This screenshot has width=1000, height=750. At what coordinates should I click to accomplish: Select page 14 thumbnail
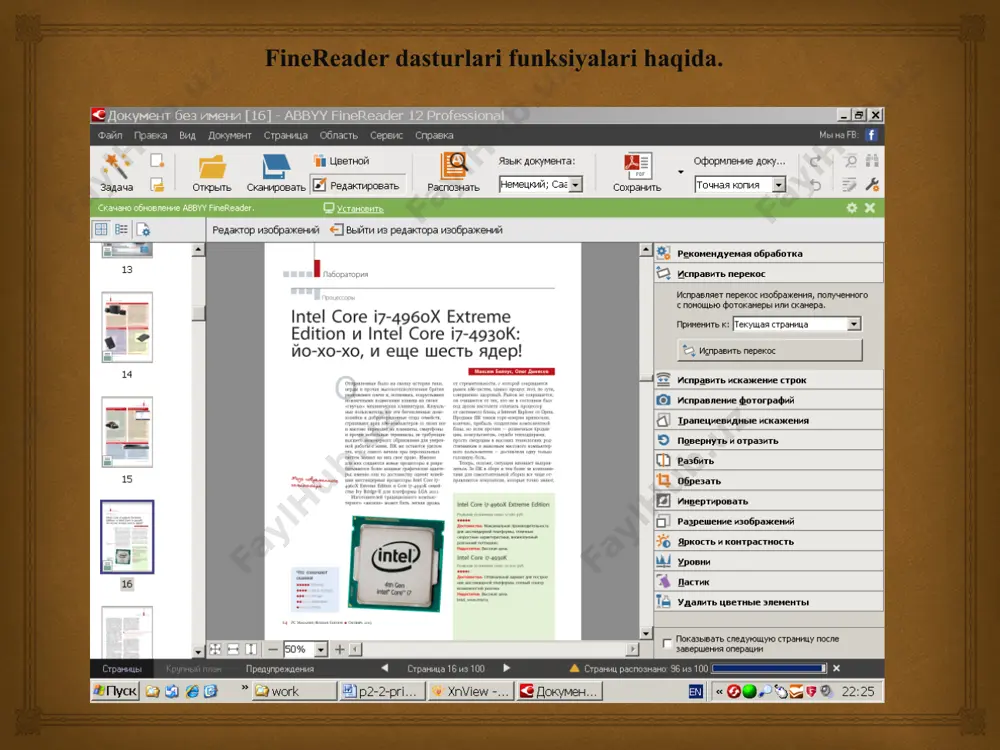point(127,328)
